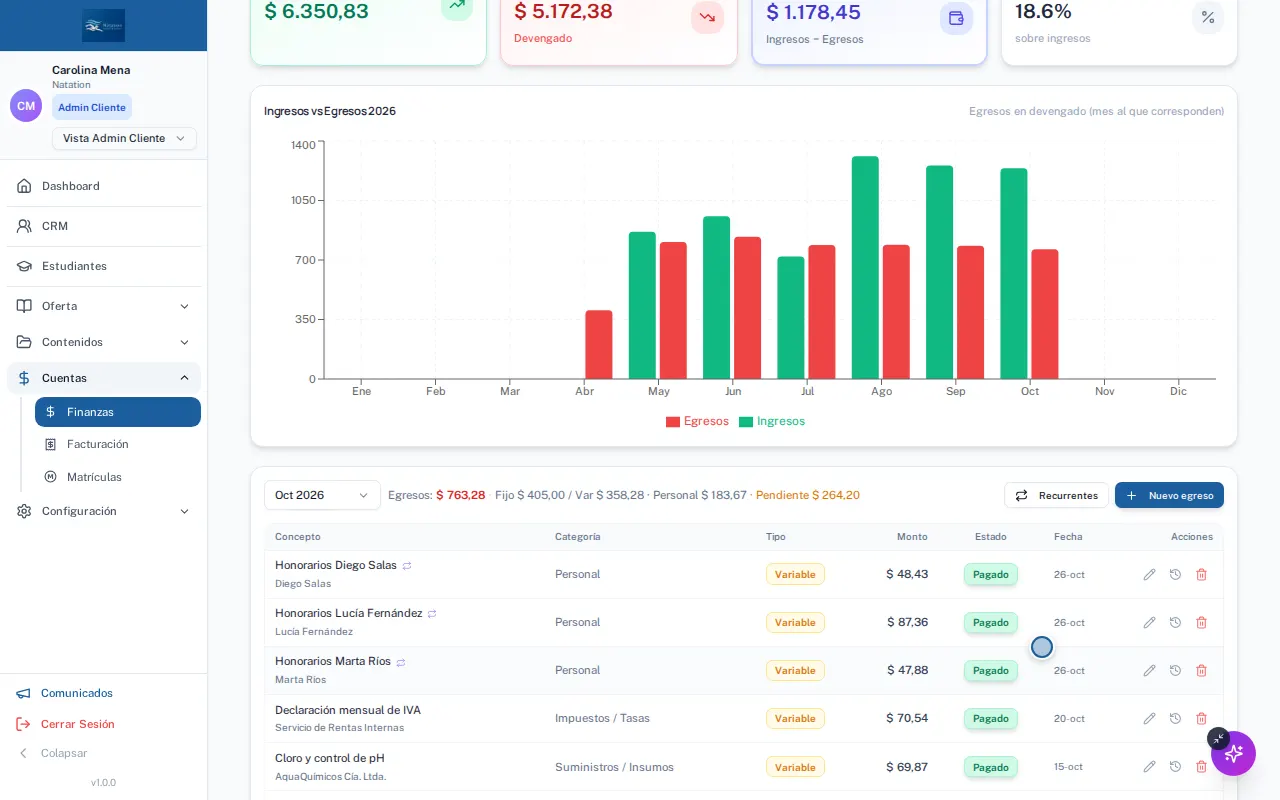Click the wallet icon on the balance card
Viewport: 1280px width, 800px height.
tap(956, 18)
